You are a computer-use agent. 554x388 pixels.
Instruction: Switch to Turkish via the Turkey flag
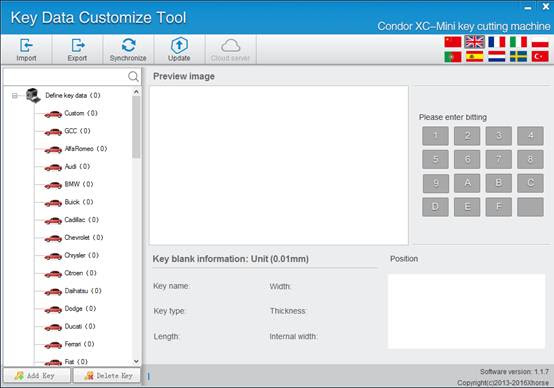(540, 57)
